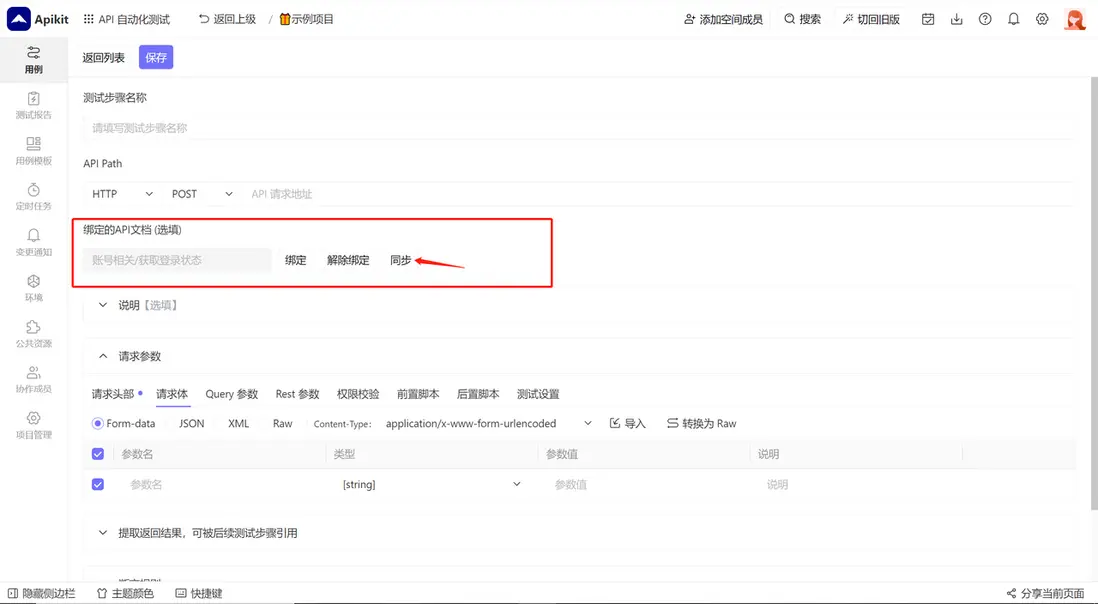This screenshot has width=1098, height=604.
Task: Toggle the parameter row checkbox
Action: coord(98,484)
